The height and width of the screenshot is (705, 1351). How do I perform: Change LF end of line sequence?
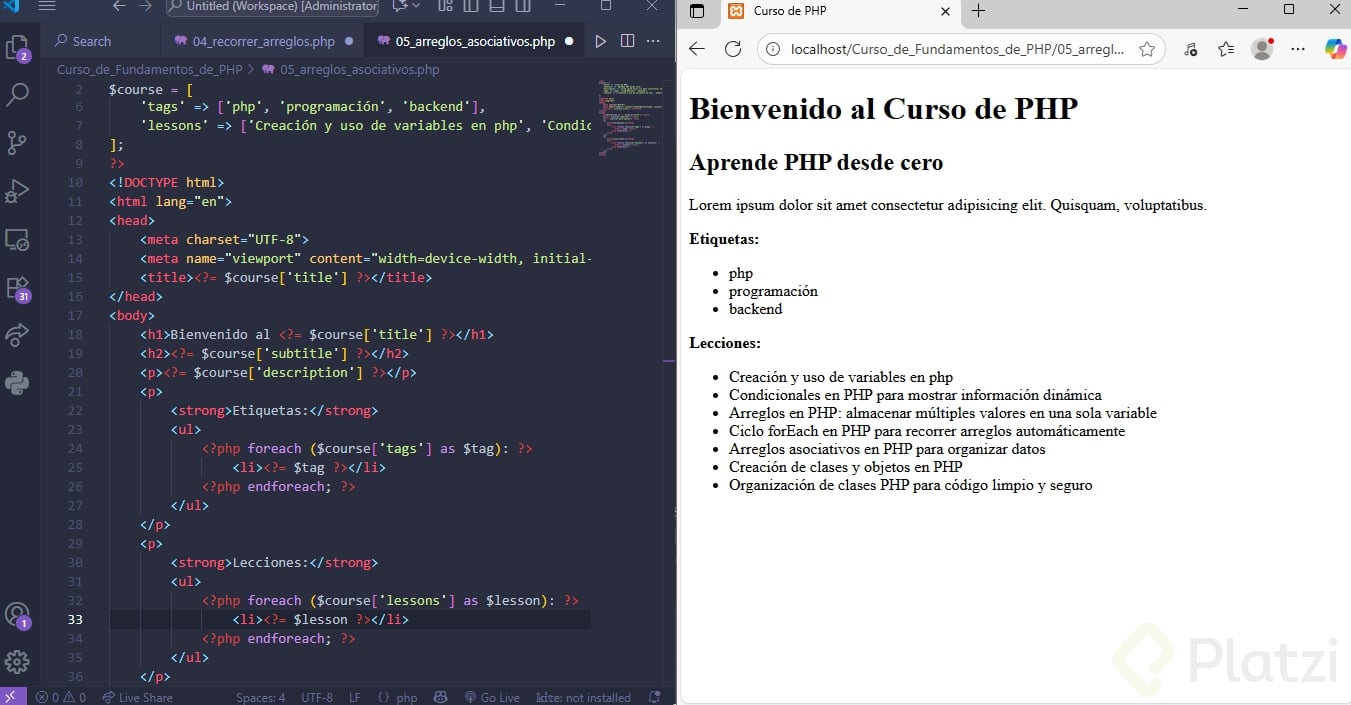[355, 697]
